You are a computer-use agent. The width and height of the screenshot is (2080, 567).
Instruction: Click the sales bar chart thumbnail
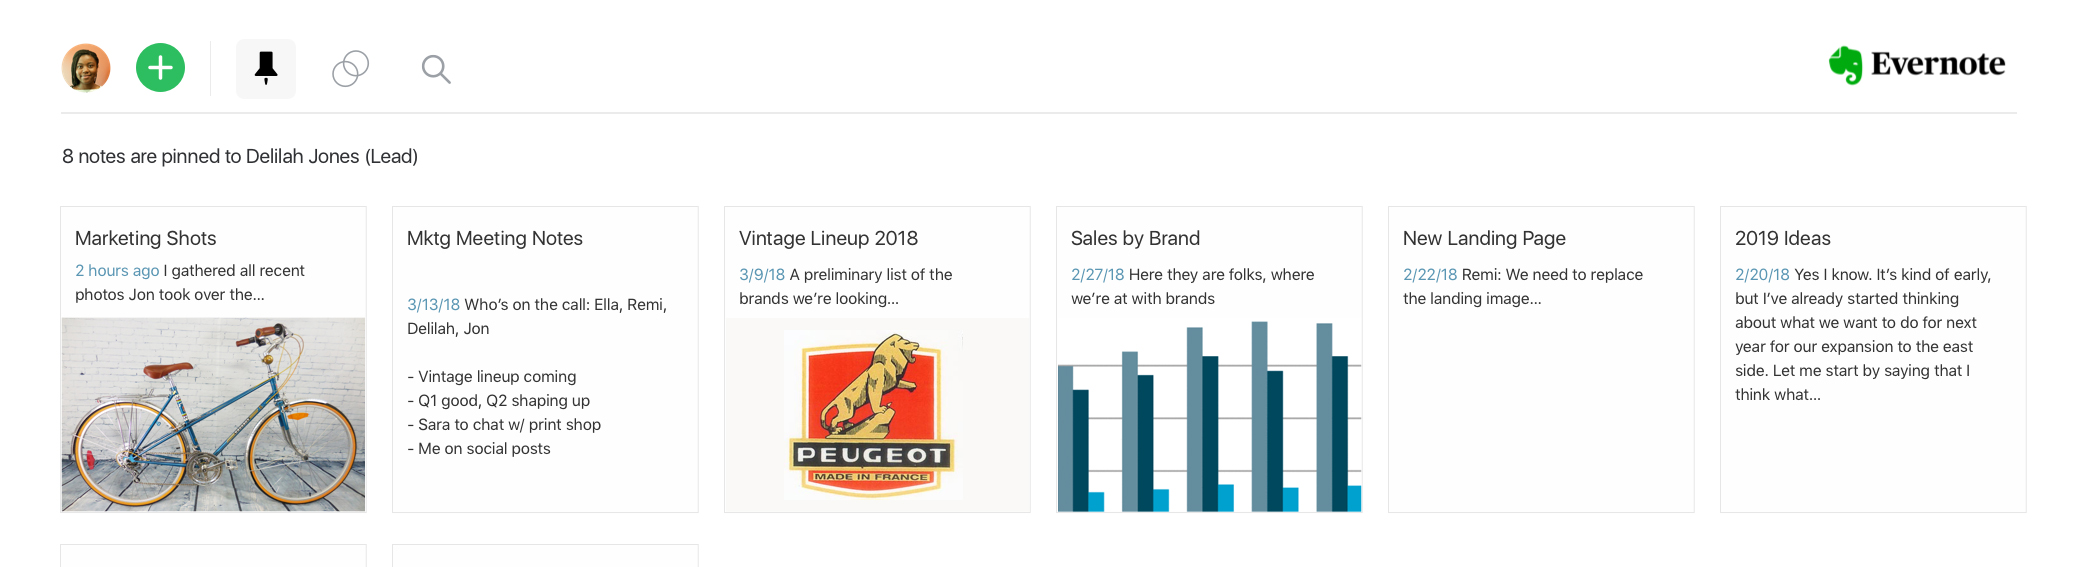click(x=1209, y=416)
